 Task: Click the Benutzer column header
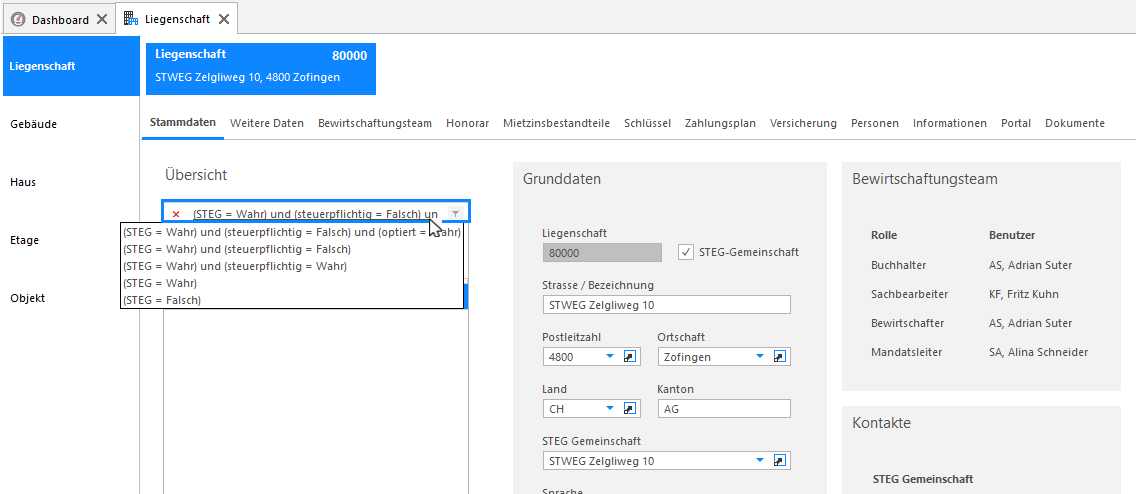click(1011, 235)
